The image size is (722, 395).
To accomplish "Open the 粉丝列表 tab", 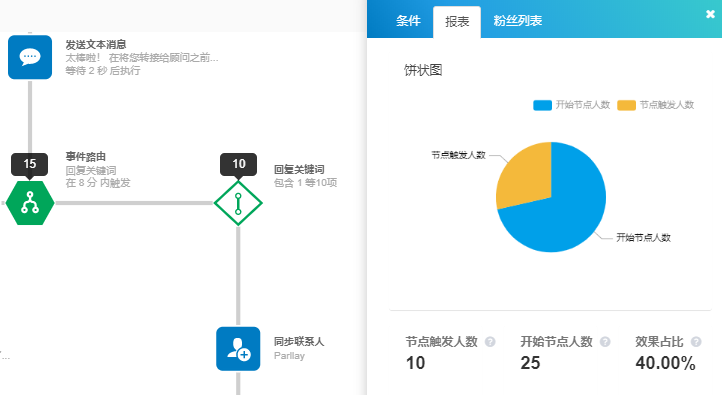I will click(x=518, y=21).
